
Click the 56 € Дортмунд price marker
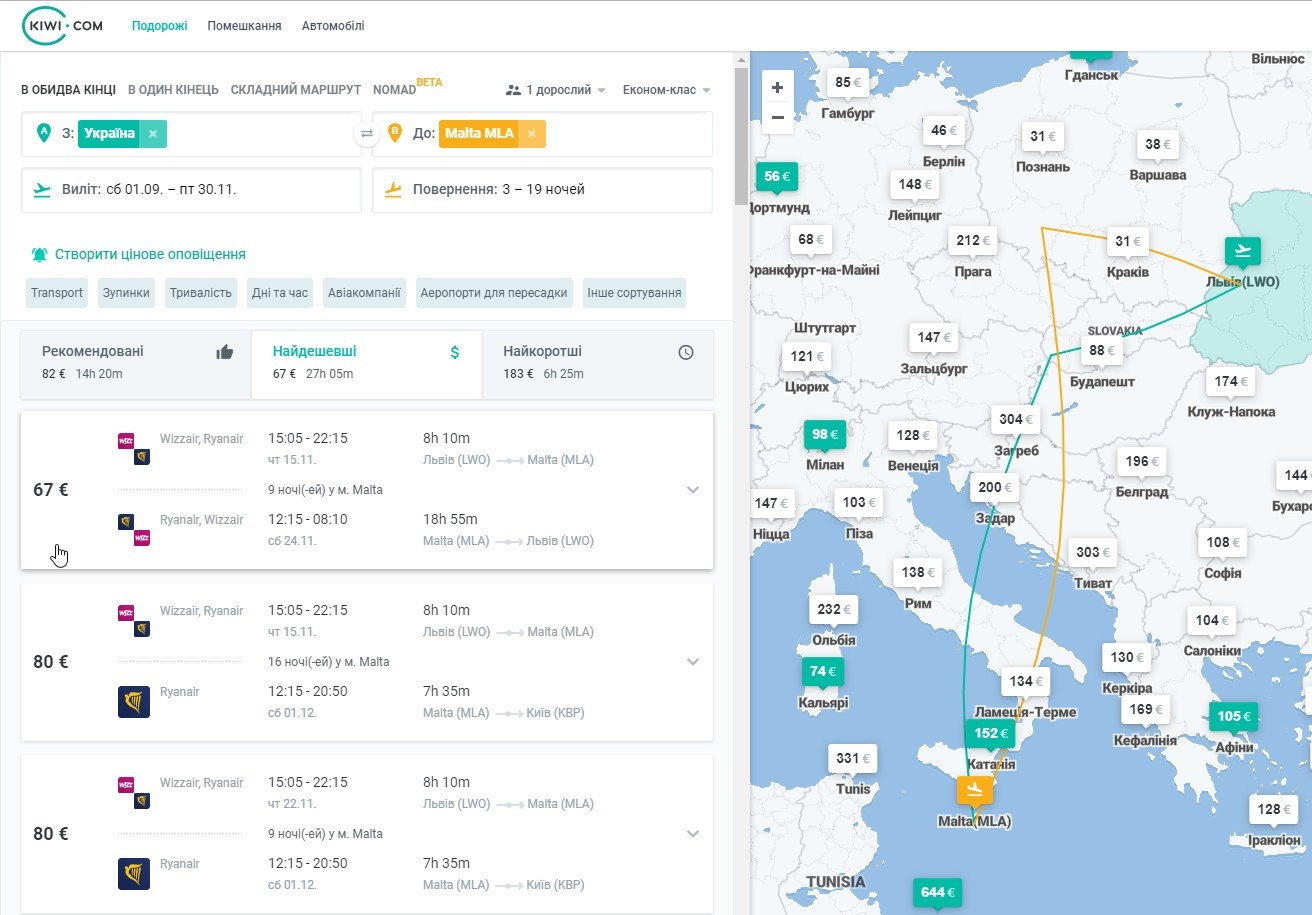(777, 177)
